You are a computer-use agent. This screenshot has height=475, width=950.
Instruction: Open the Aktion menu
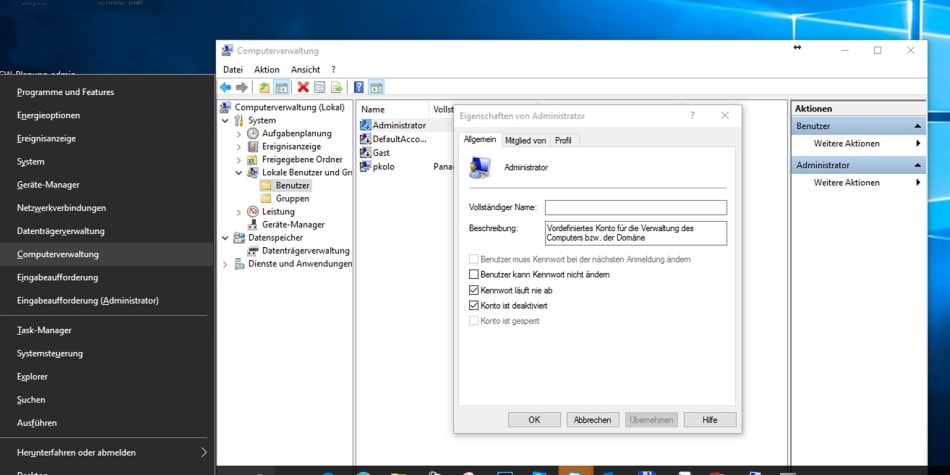coord(266,70)
